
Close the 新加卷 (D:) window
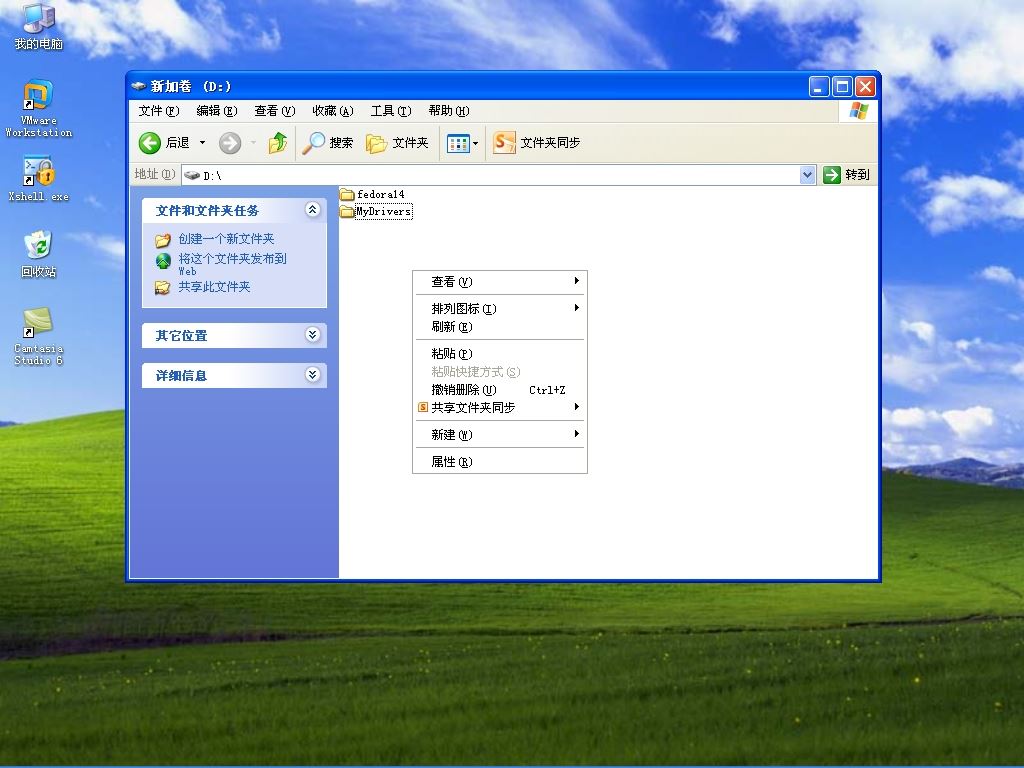click(865, 86)
